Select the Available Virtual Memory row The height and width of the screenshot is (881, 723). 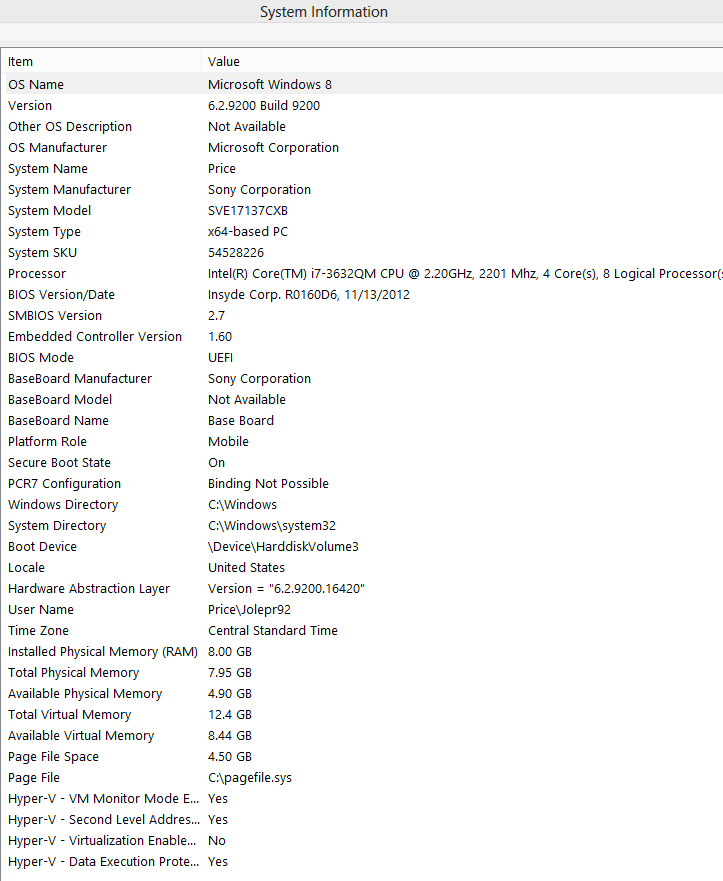point(81,736)
